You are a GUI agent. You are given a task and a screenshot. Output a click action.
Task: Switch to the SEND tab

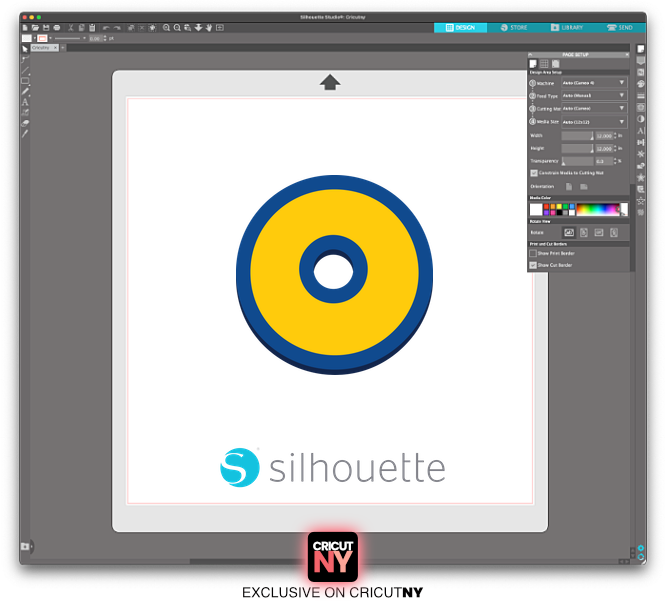pos(620,28)
